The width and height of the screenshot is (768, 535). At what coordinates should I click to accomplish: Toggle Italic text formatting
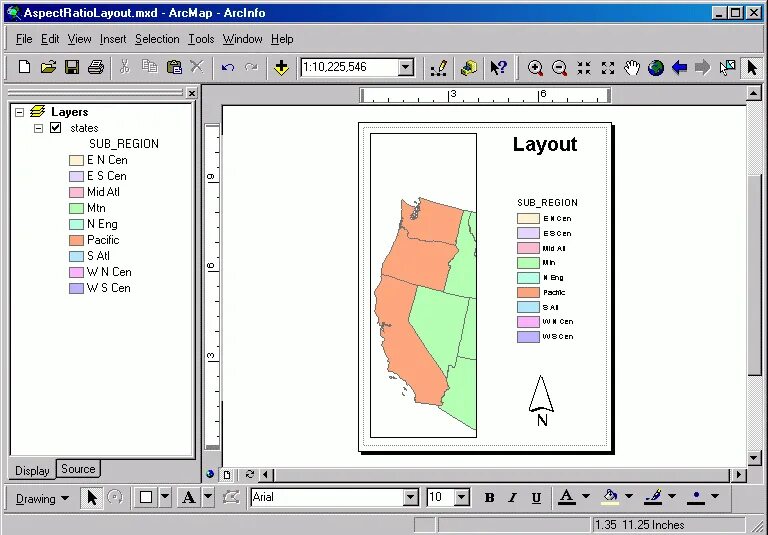[x=512, y=498]
